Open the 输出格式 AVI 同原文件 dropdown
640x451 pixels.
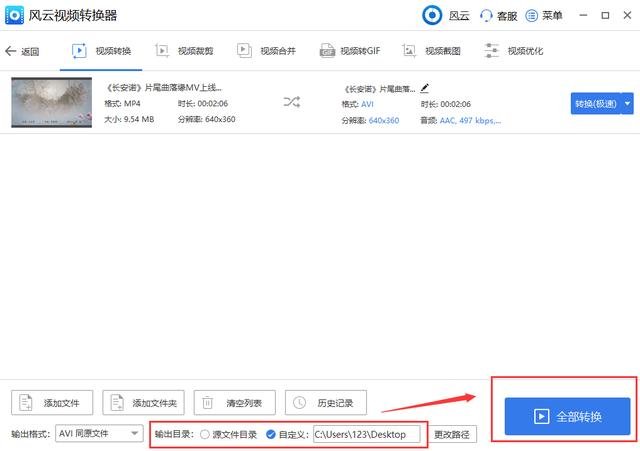(x=99, y=433)
